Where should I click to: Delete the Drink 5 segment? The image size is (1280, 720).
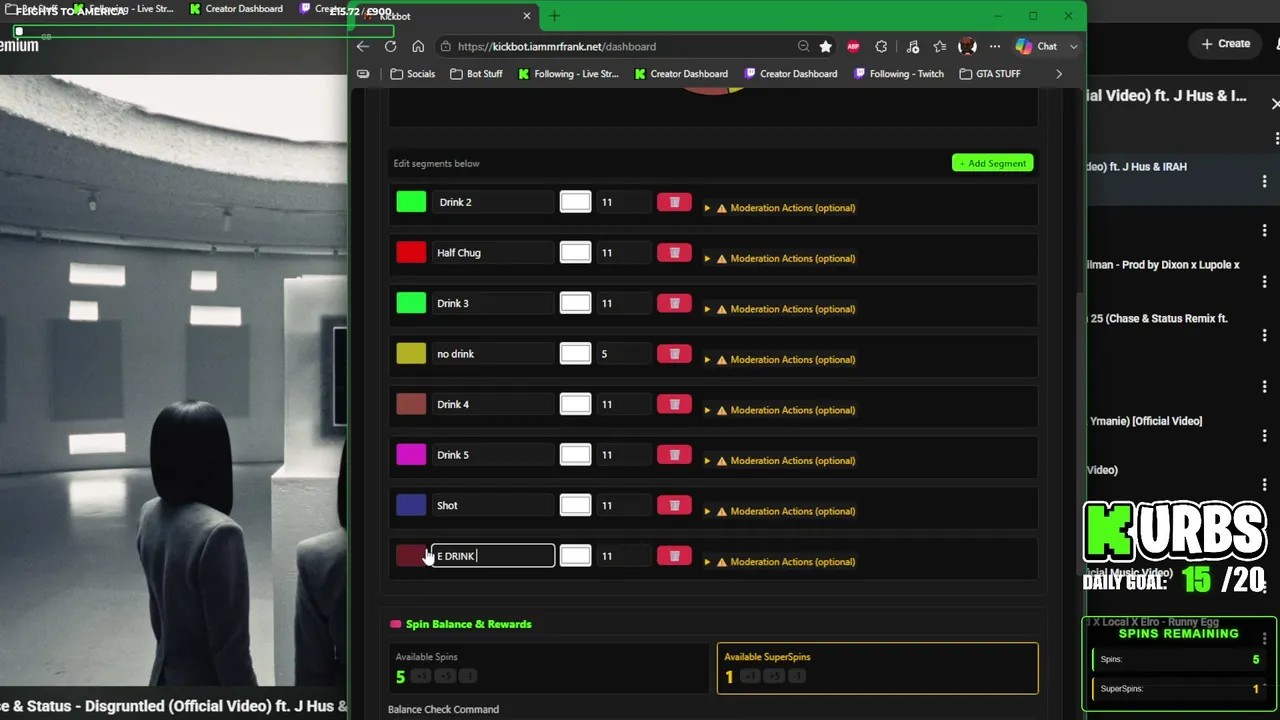pos(674,454)
